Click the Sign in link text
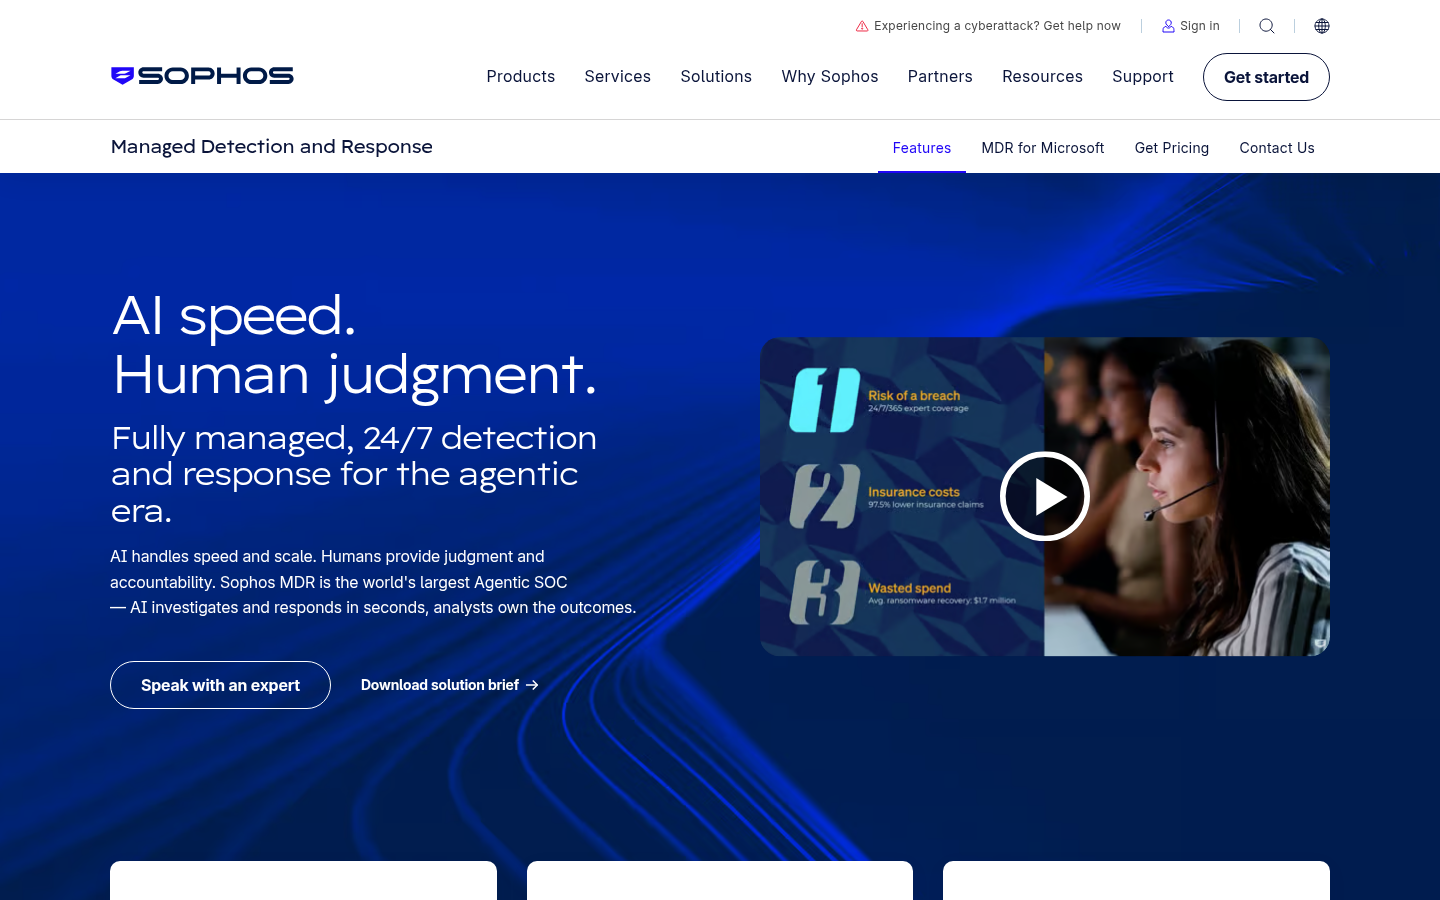Screen dimensions: 1440x900 click(1200, 26)
